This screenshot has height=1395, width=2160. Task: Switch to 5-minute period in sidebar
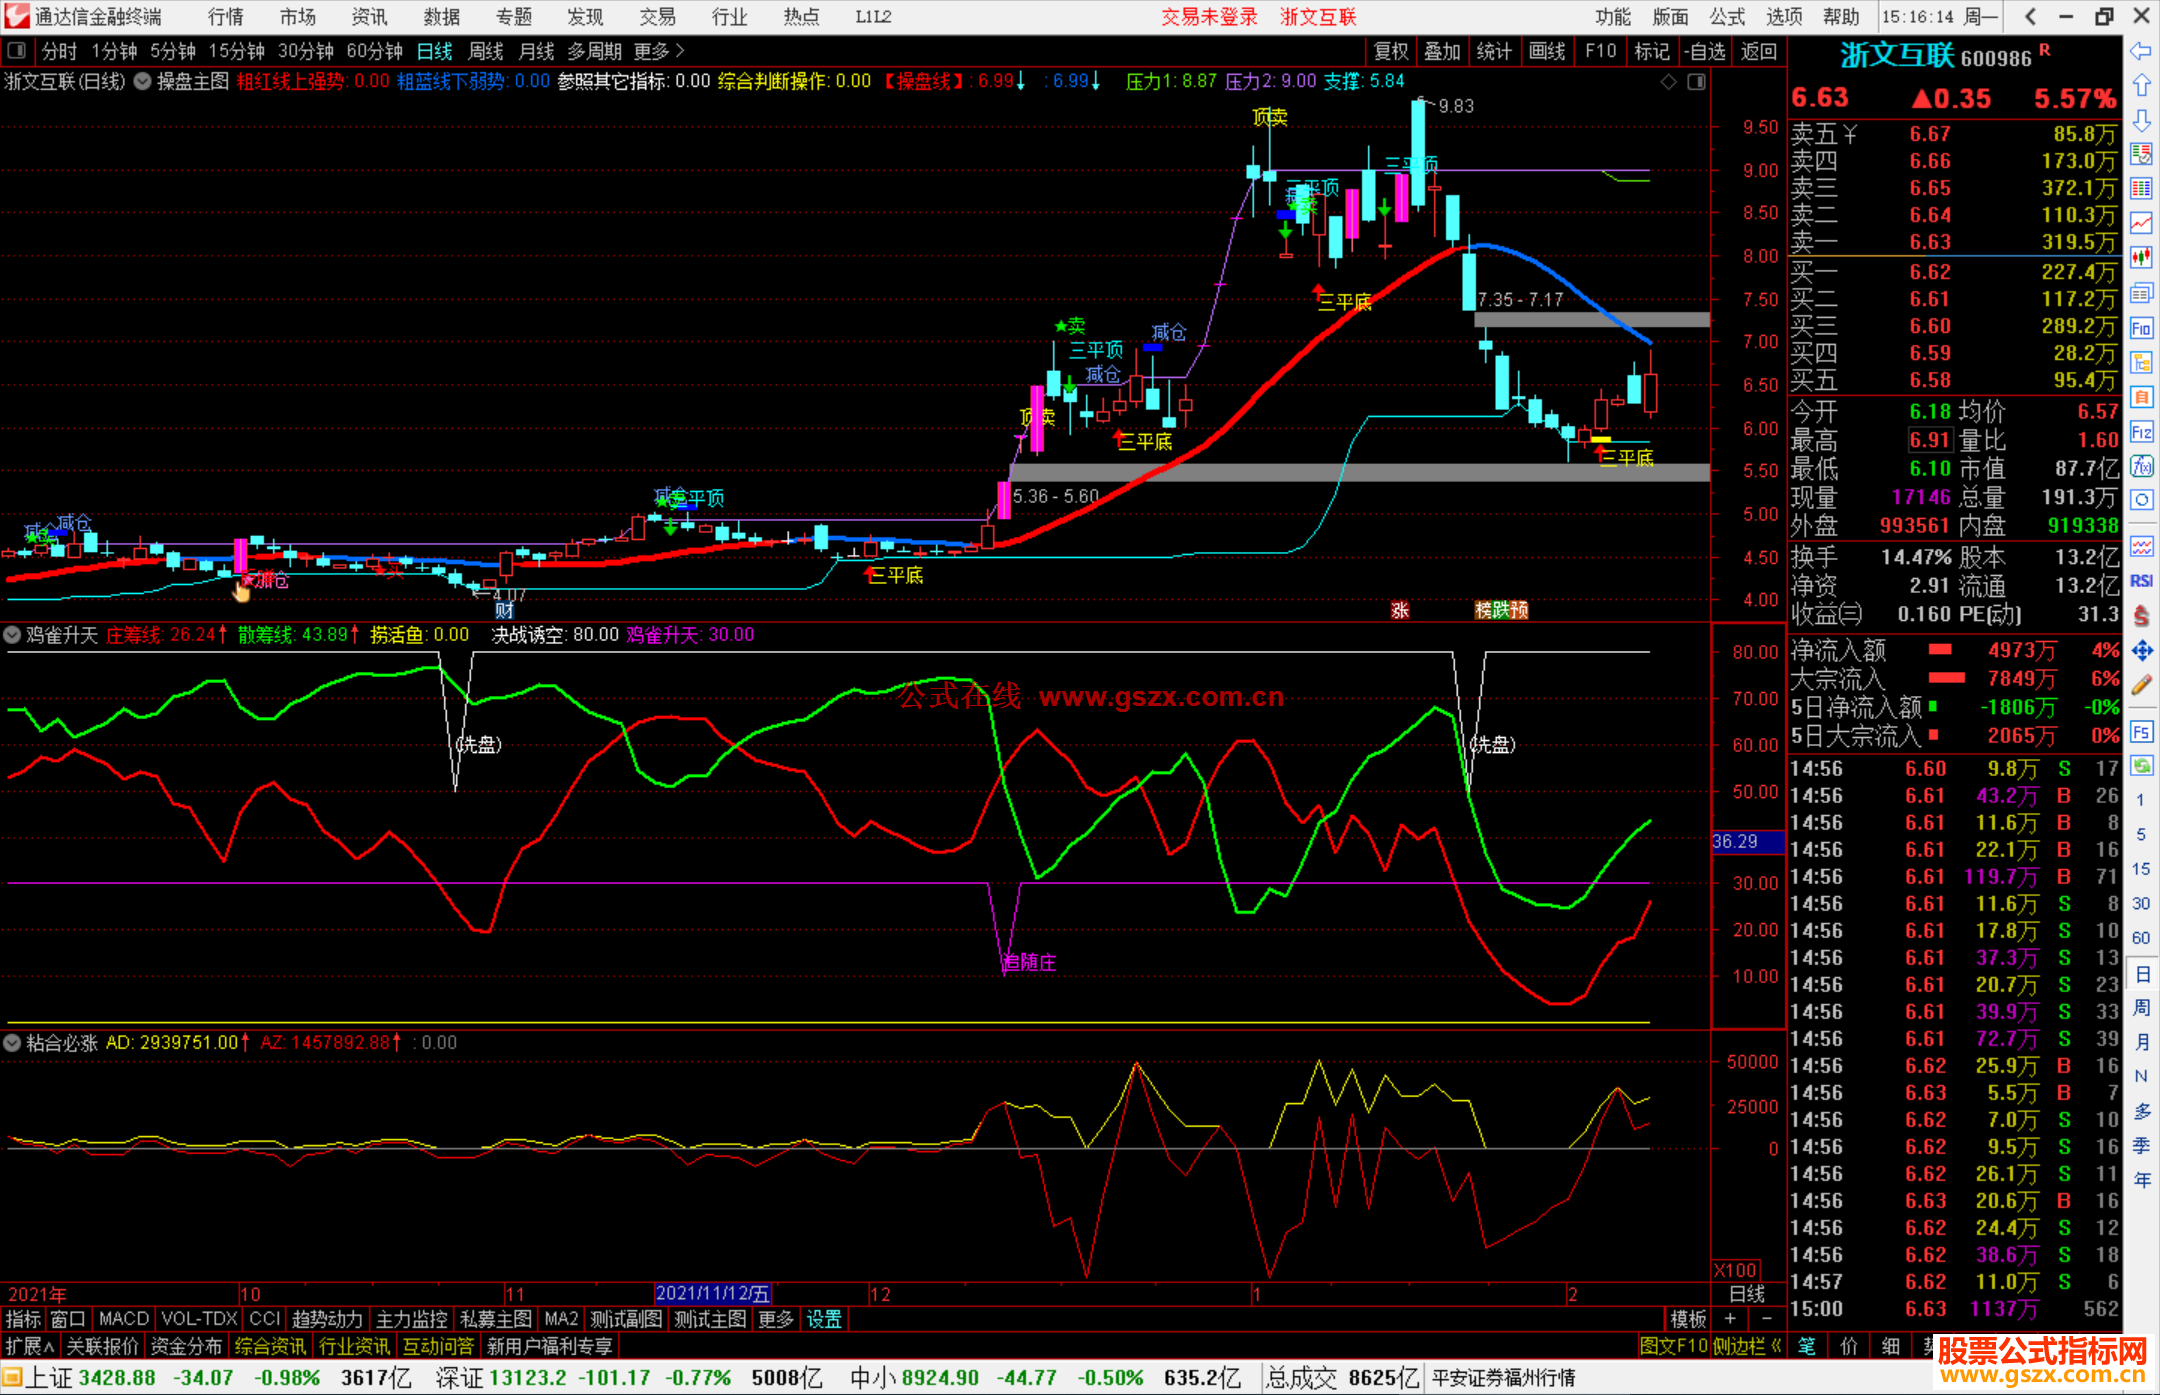(x=2141, y=834)
